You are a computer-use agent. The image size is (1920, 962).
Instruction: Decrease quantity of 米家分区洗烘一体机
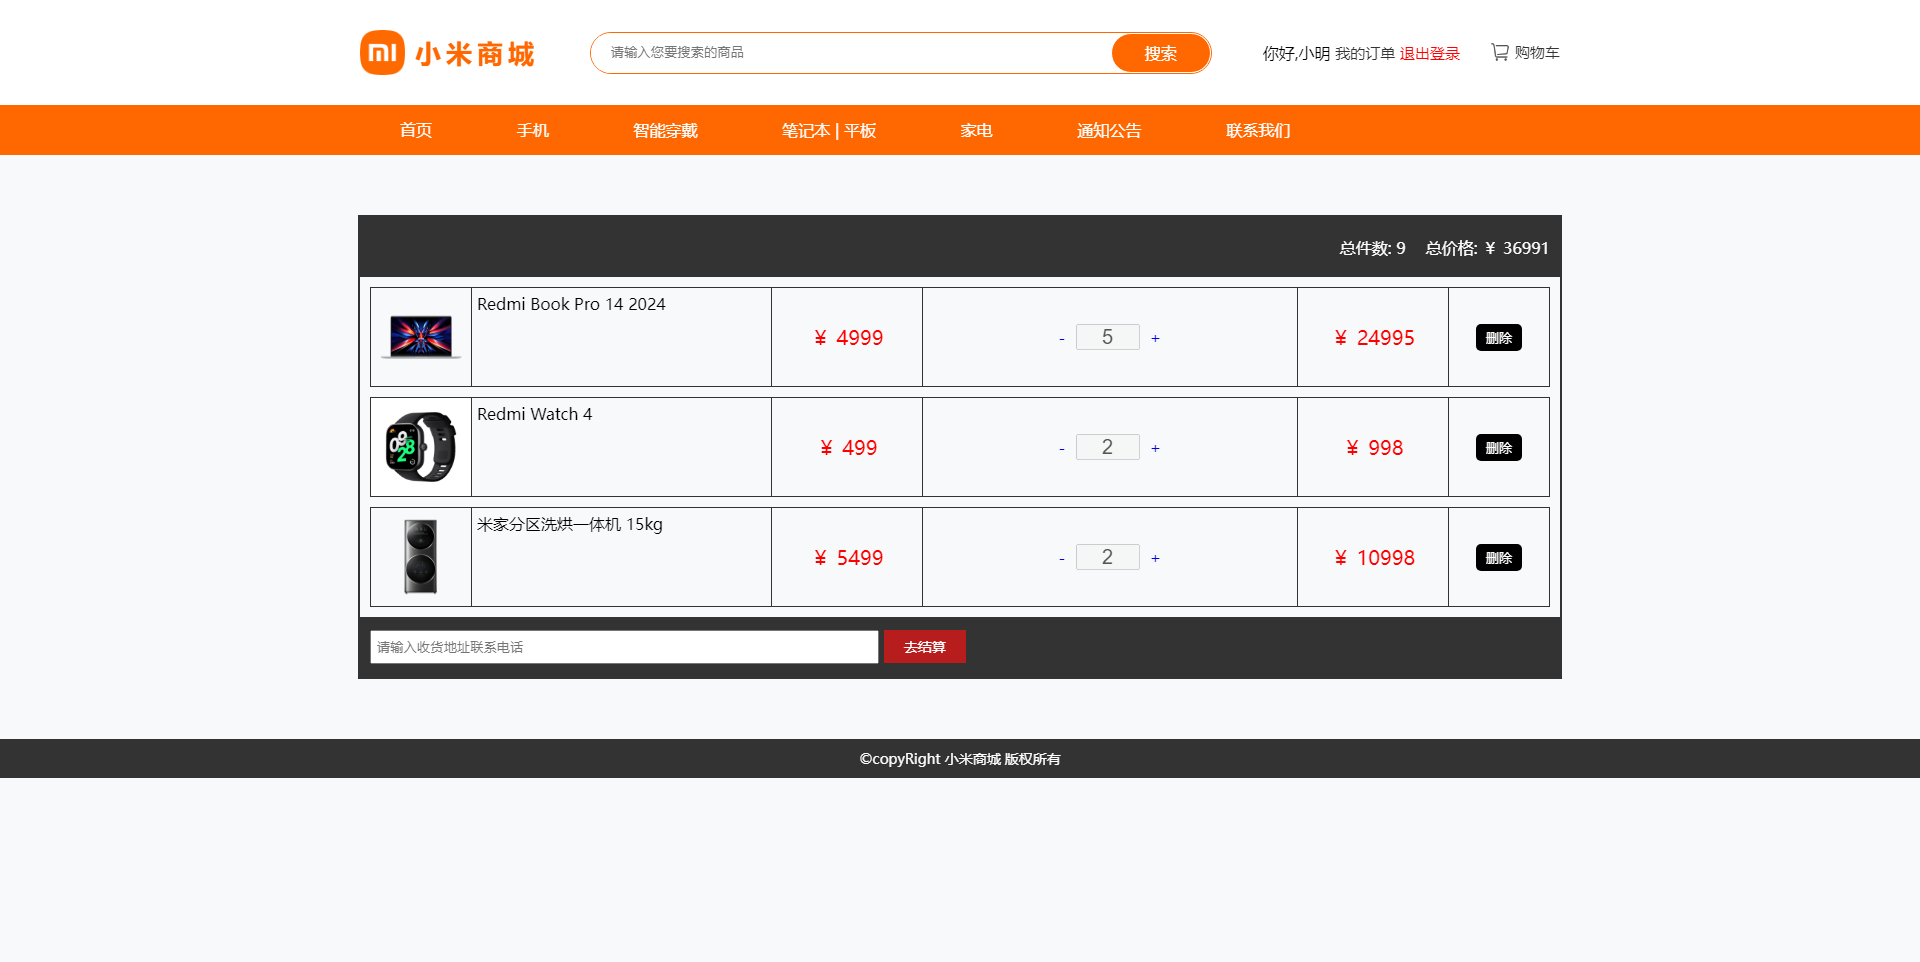point(1061,558)
